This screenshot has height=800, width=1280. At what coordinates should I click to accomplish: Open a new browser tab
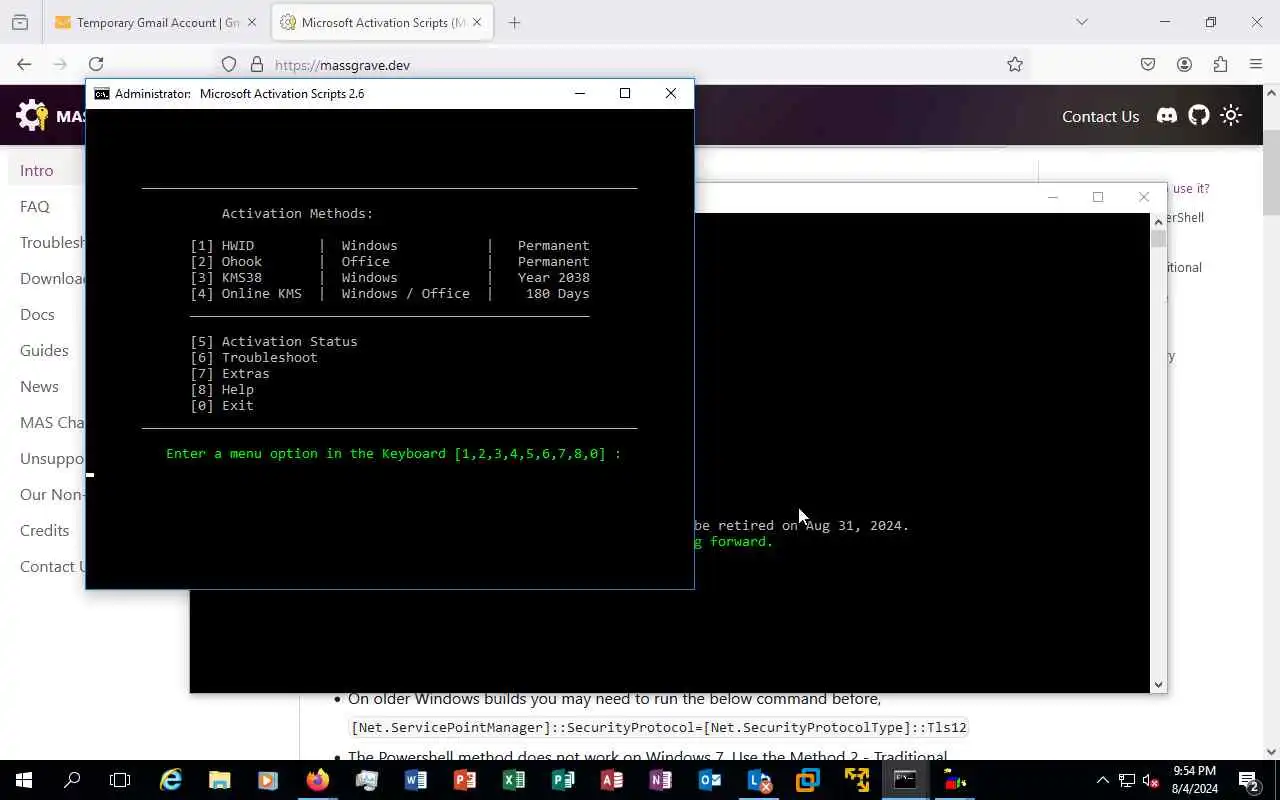point(514,22)
